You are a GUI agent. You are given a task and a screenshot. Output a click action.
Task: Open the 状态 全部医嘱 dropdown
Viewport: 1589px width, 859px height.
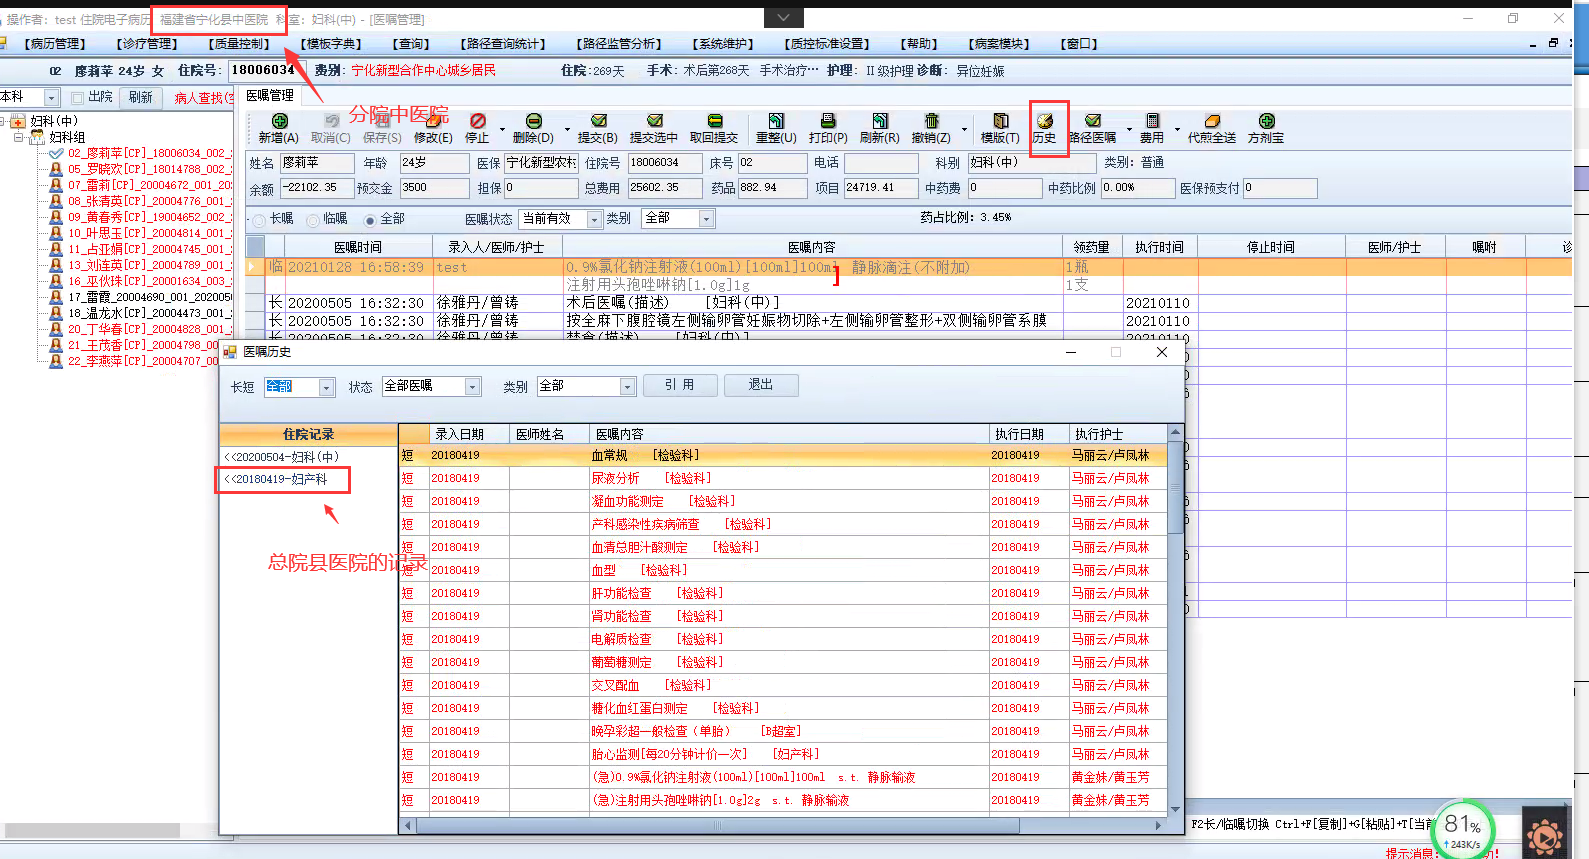point(473,387)
